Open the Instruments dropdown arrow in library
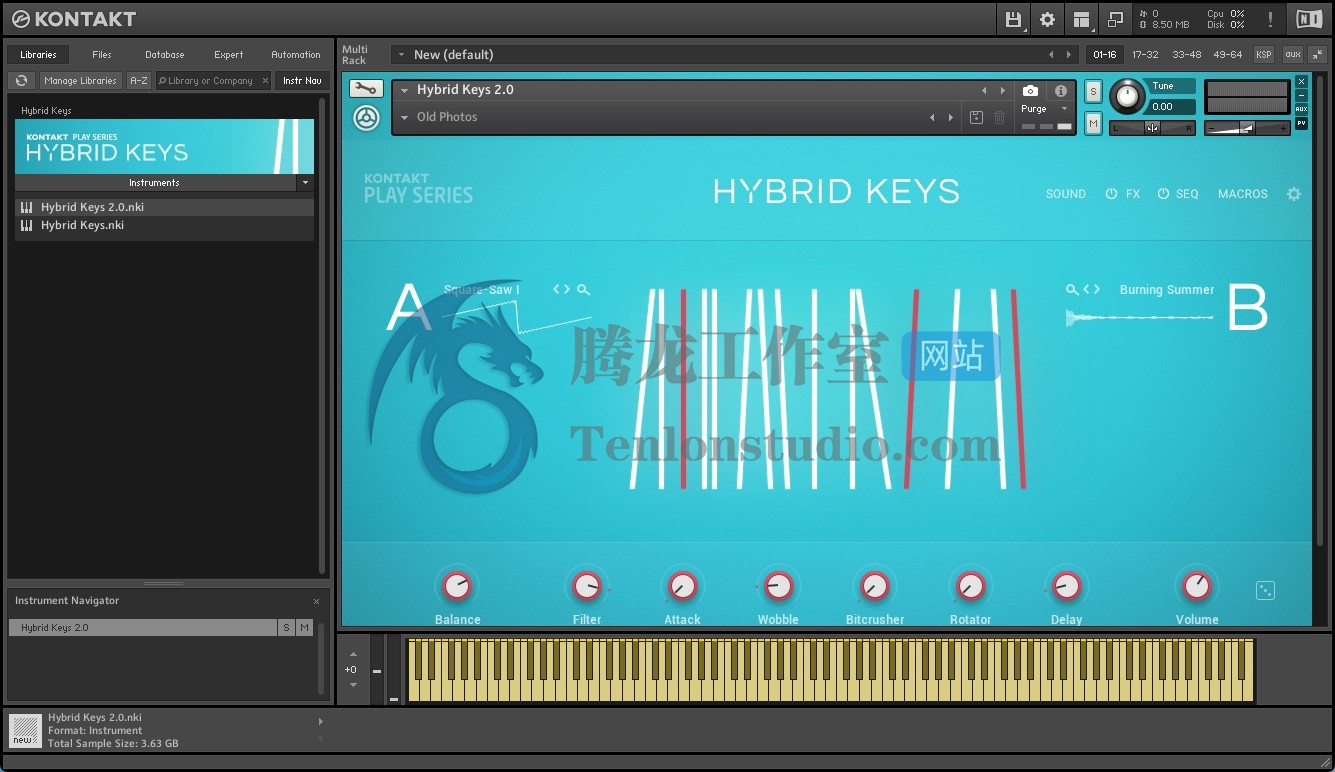The width and height of the screenshot is (1335, 772). point(305,183)
